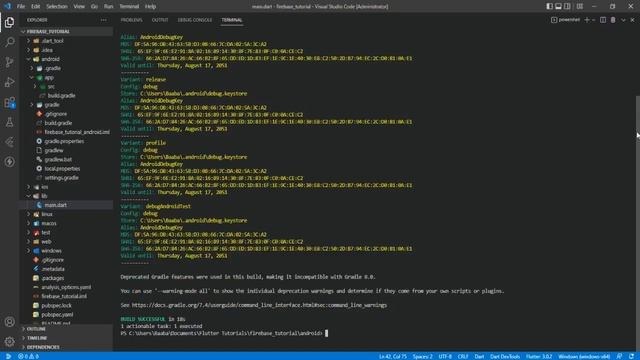640x360 pixels.
Task: Open the docs.gradle.org link in terminal
Action: [x=259, y=305]
